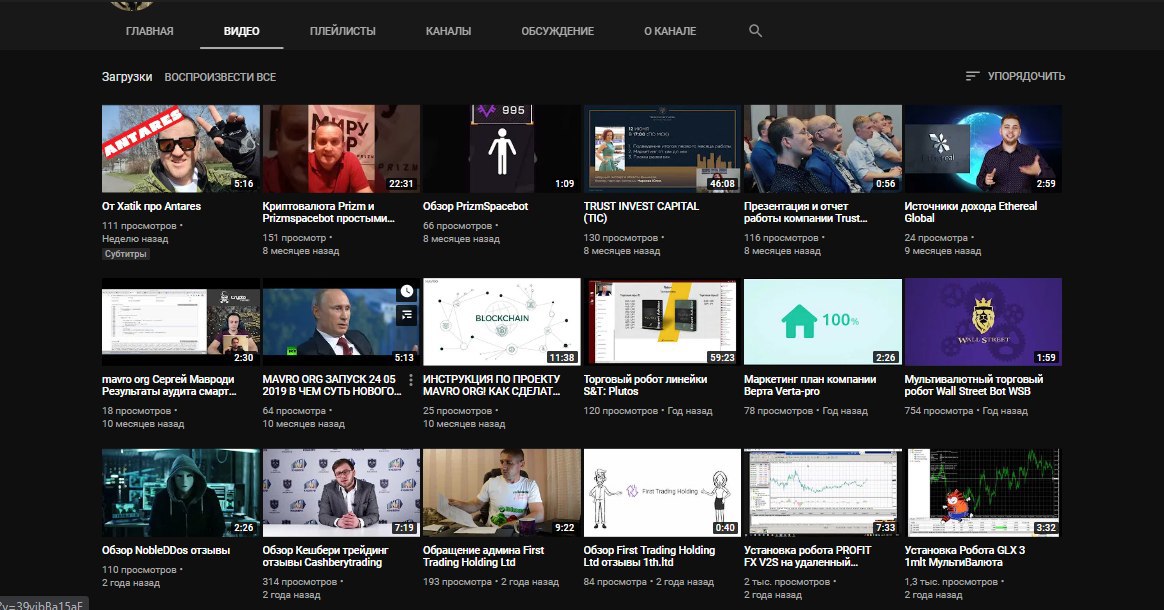The image size is (1164, 610).
Task: Open the green house 100% thumbnail
Action: tap(823, 321)
